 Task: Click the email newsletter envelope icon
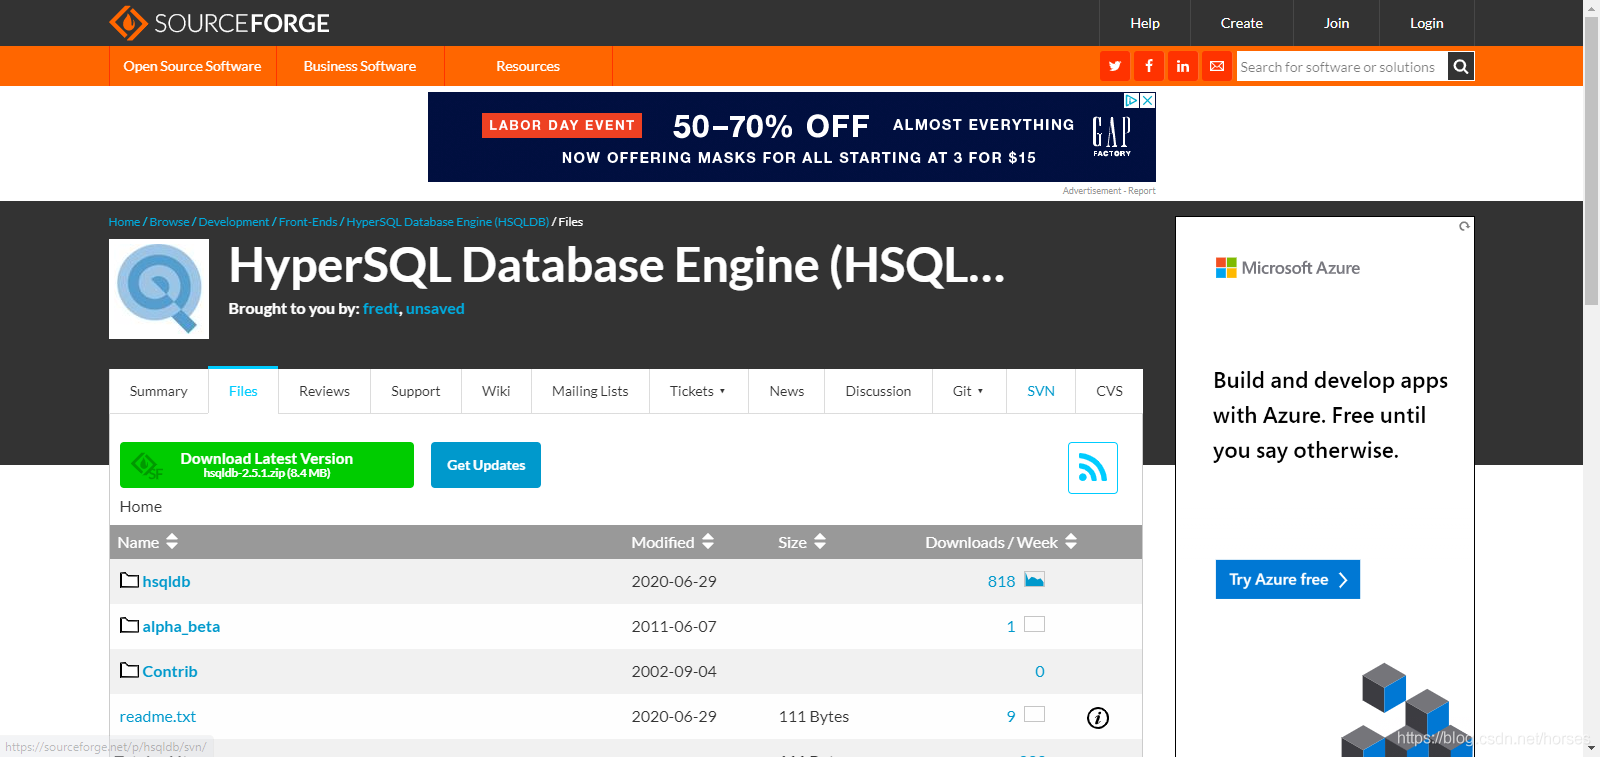click(1217, 66)
